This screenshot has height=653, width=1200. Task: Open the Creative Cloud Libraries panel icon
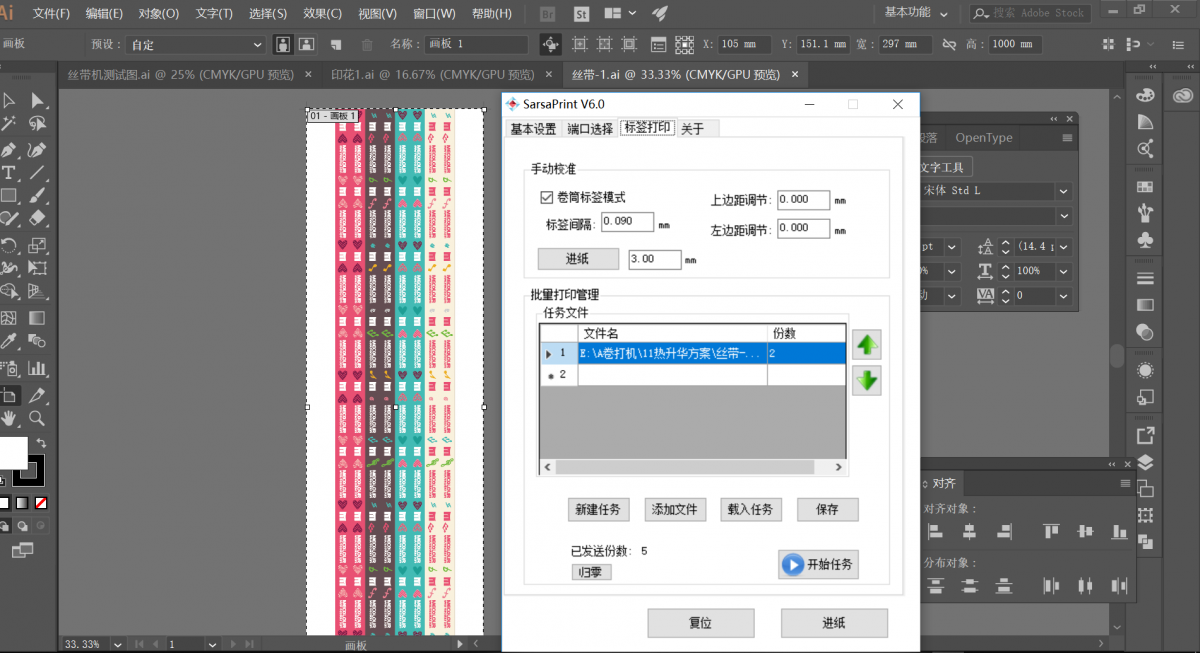pyautogui.click(x=1183, y=94)
